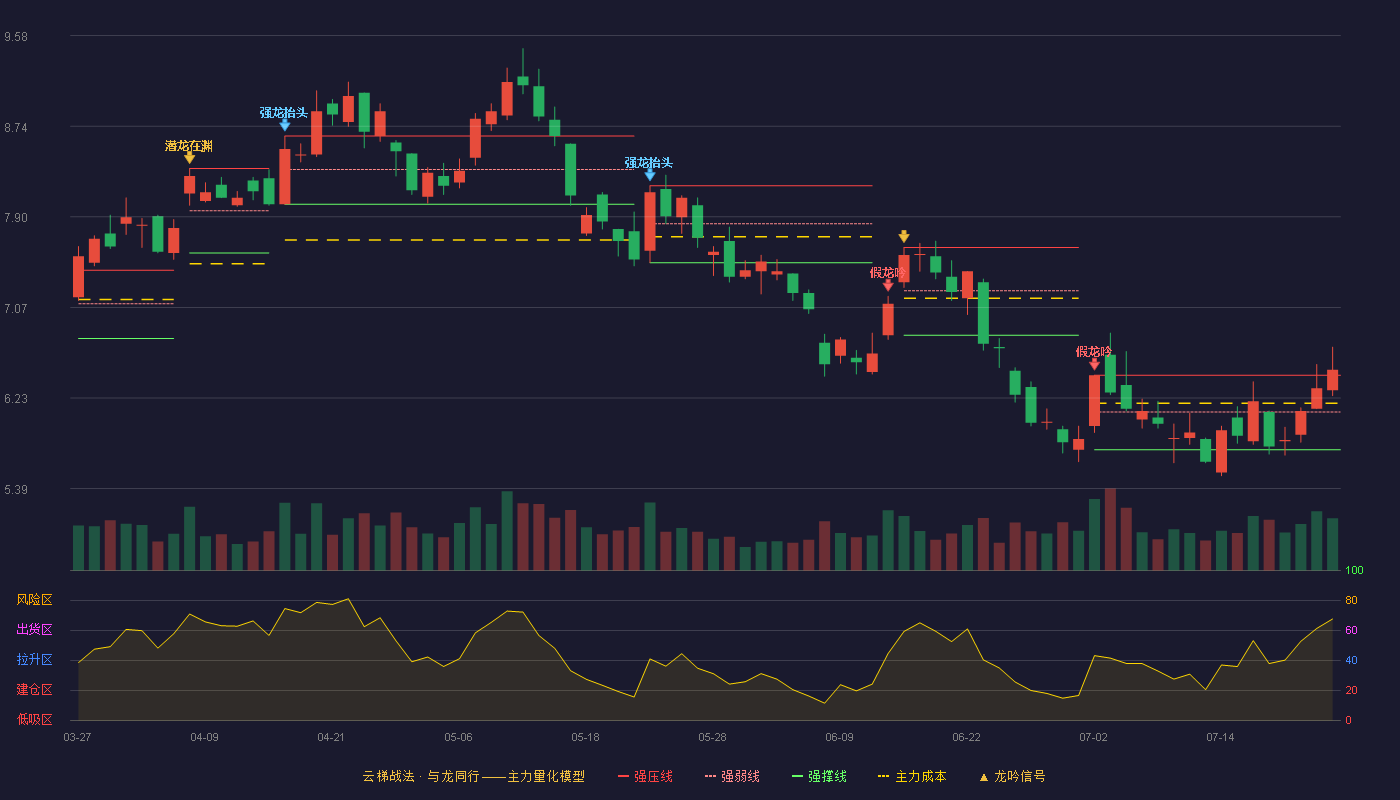1400x800 pixels.
Task: Click the 05-06 date label
Action: (x=458, y=737)
